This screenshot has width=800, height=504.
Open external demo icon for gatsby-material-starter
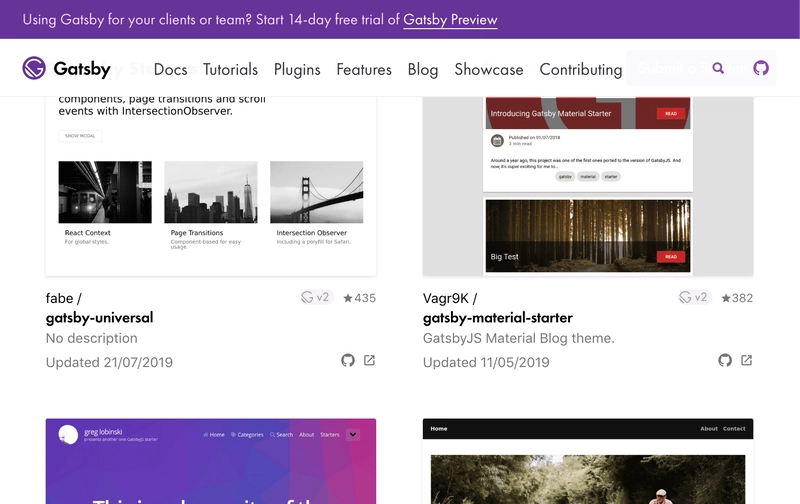point(746,360)
